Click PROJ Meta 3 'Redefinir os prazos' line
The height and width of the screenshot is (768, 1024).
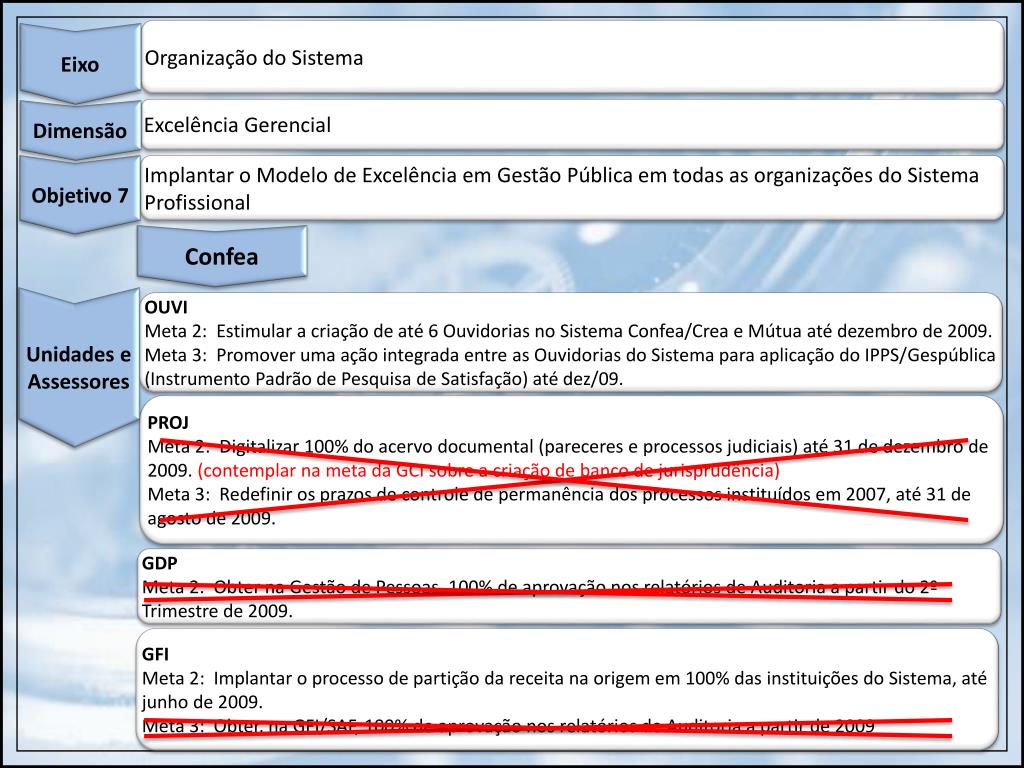(559, 494)
